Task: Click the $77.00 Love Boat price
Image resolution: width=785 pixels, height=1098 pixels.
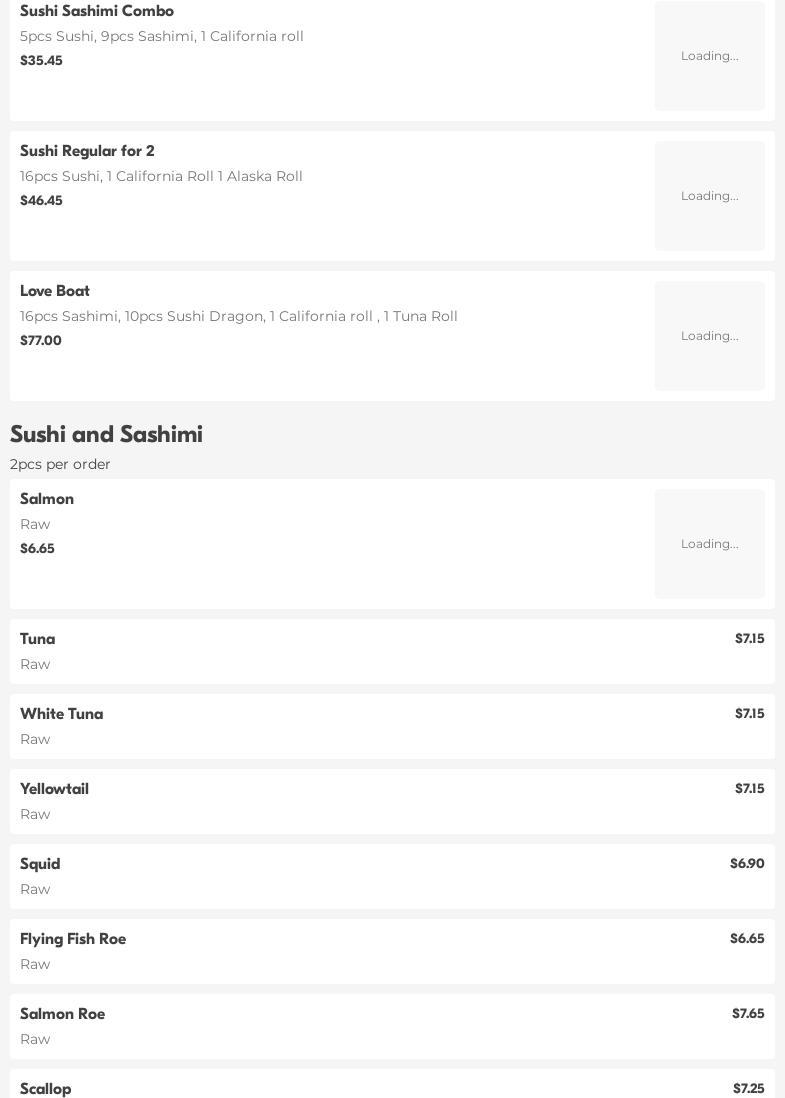Action: point(41,341)
